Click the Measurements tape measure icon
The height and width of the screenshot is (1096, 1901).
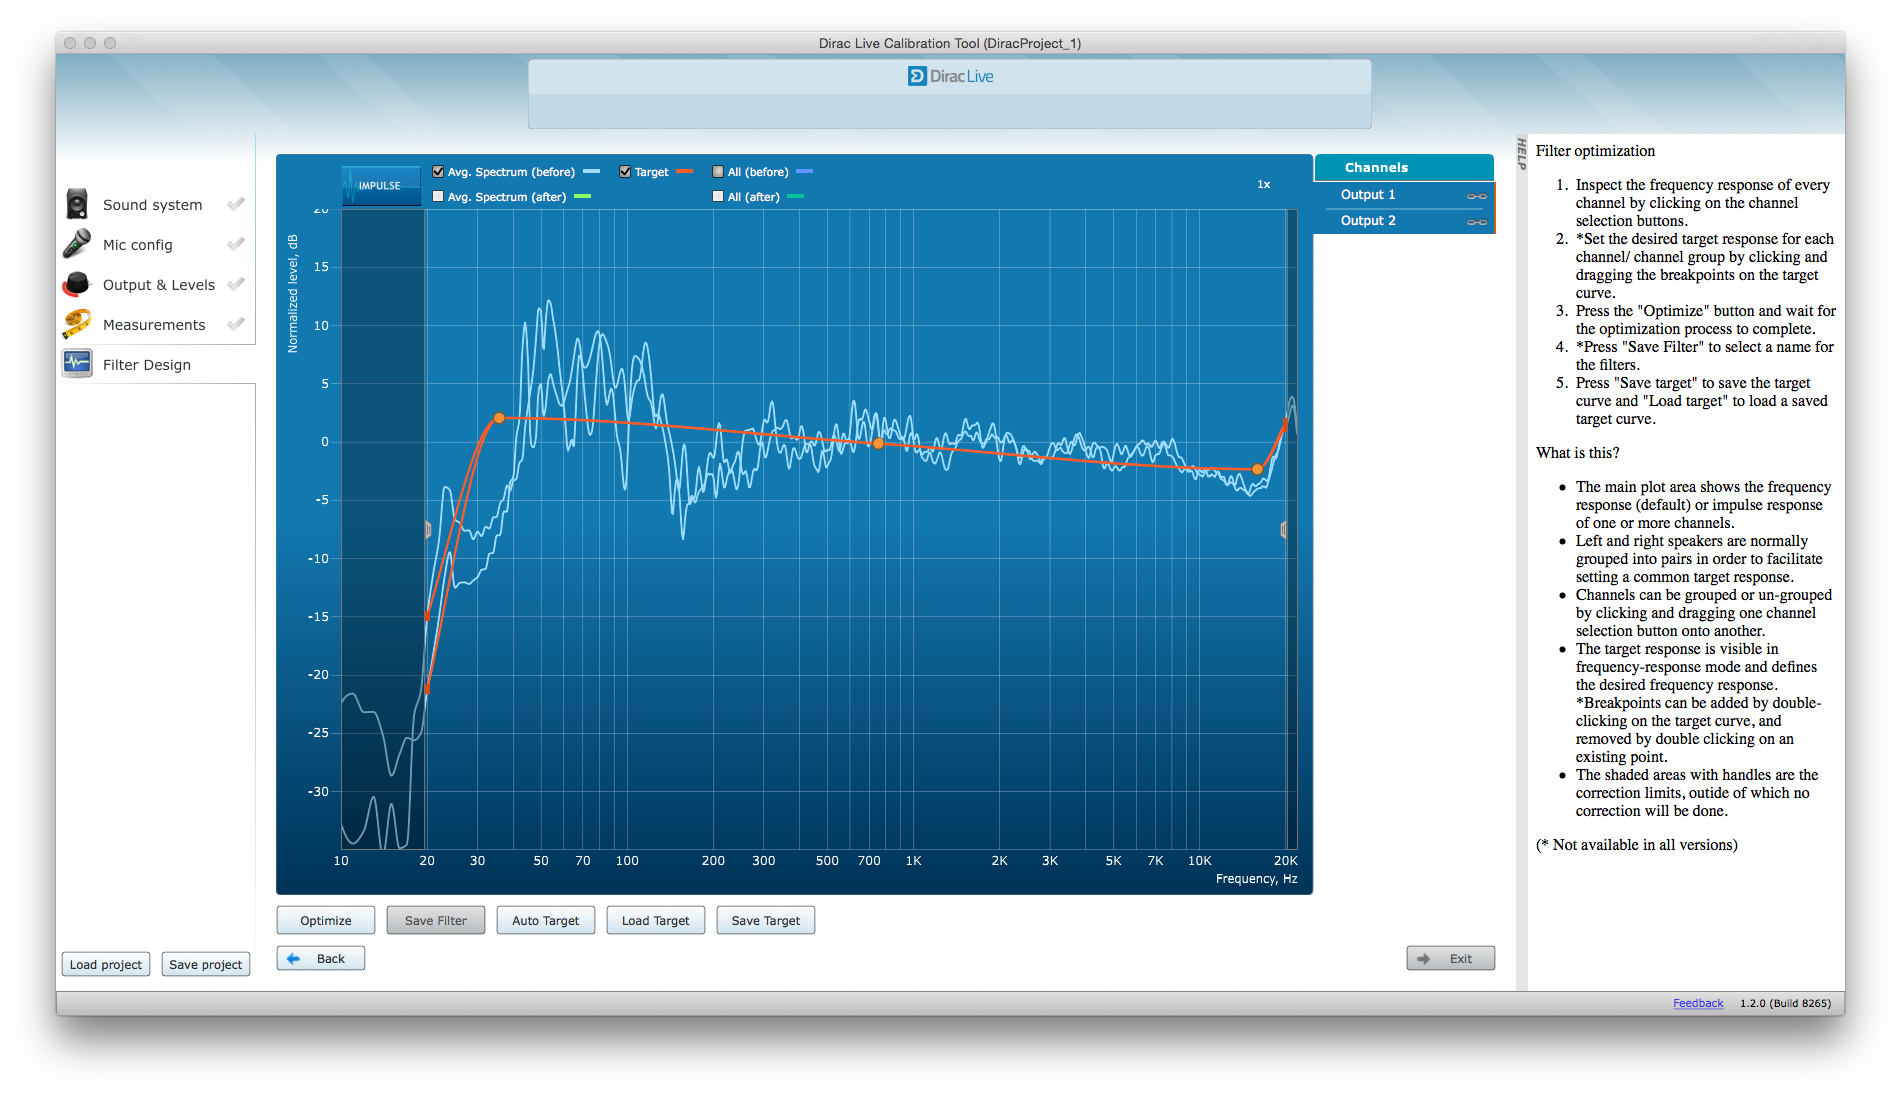[x=77, y=325]
